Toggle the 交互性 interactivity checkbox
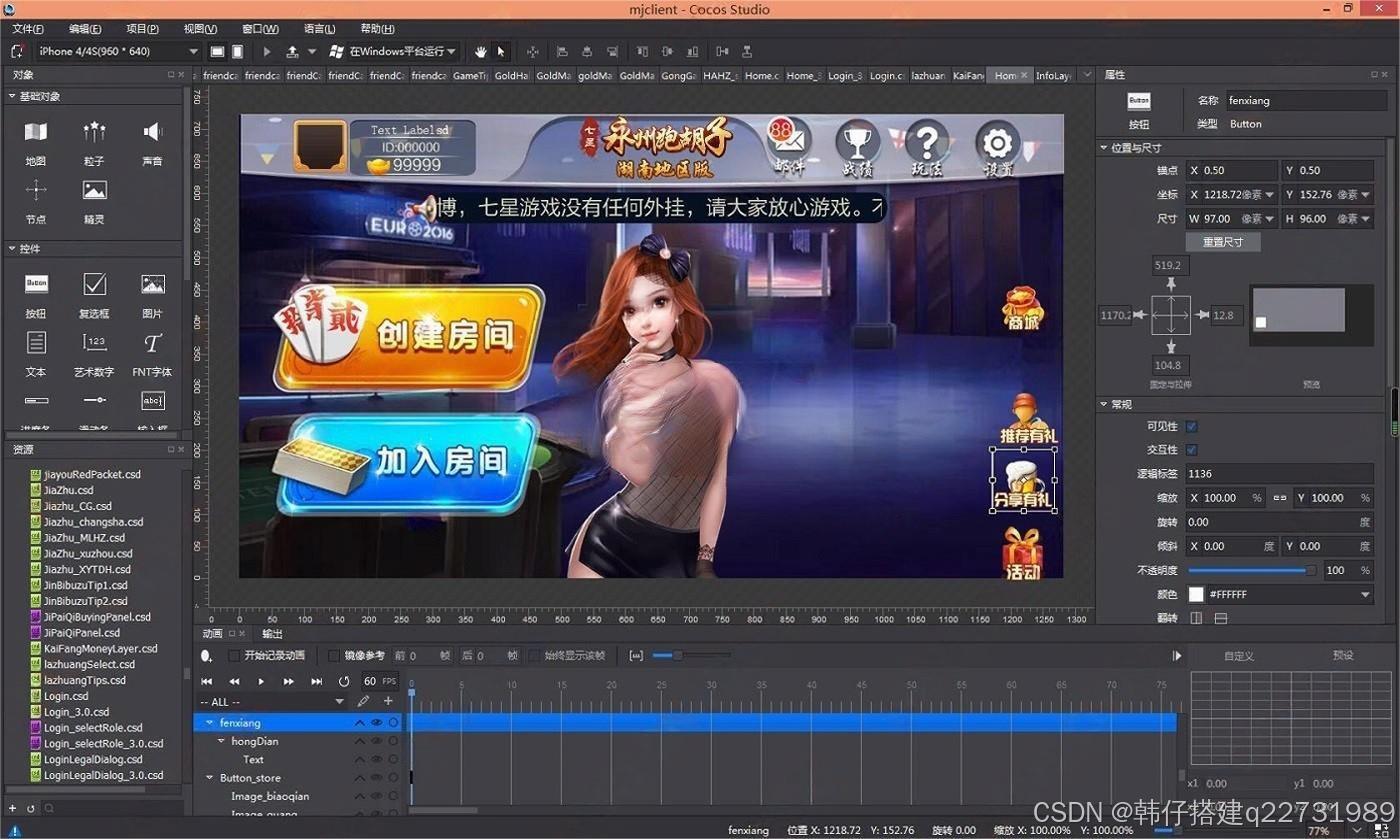The width and height of the screenshot is (1400, 839). (x=1192, y=450)
